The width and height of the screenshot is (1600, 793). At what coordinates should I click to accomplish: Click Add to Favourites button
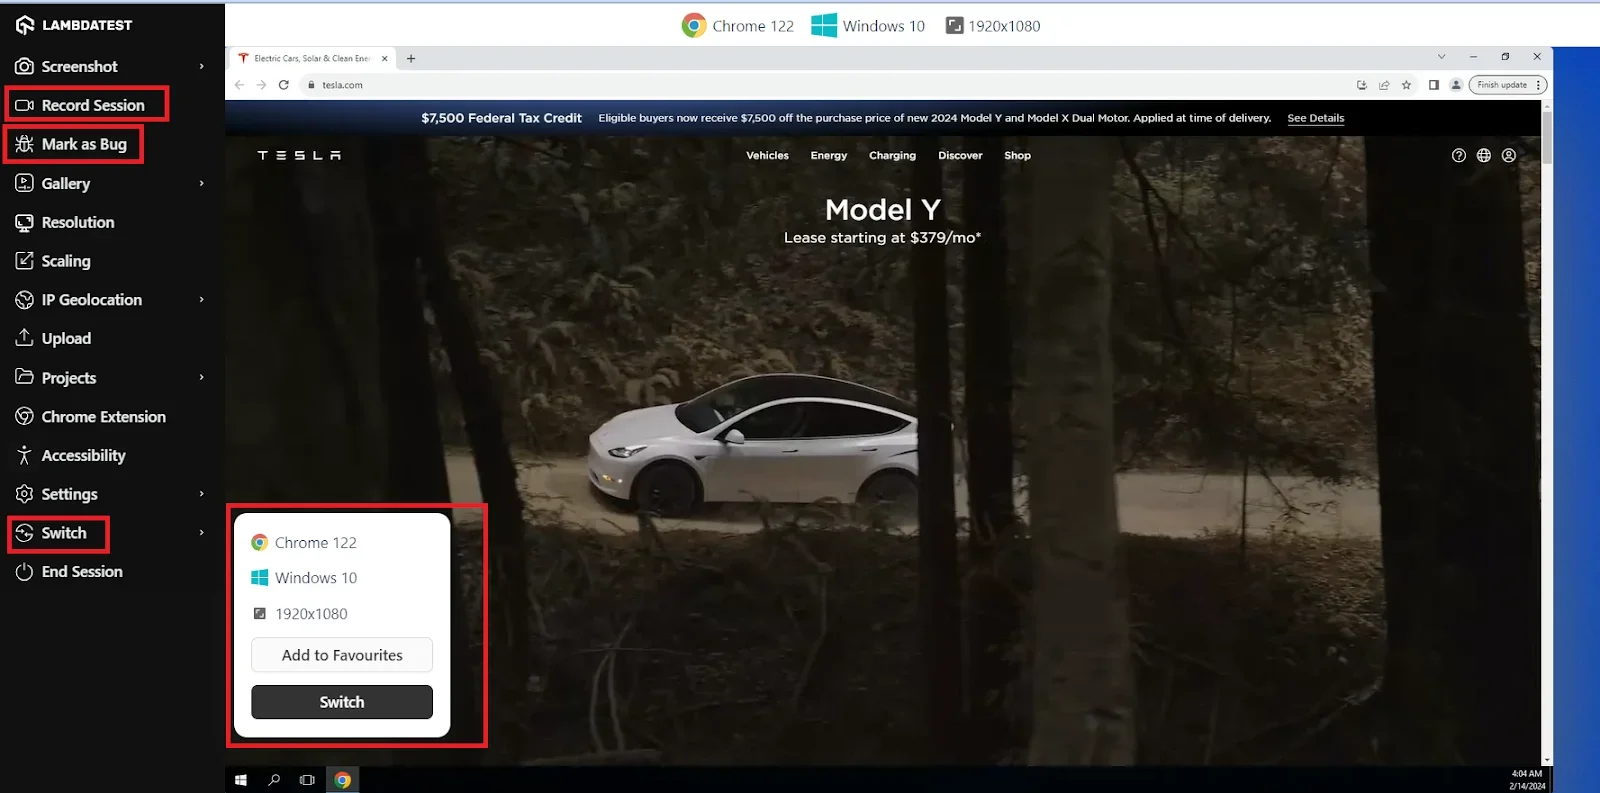click(342, 655)
